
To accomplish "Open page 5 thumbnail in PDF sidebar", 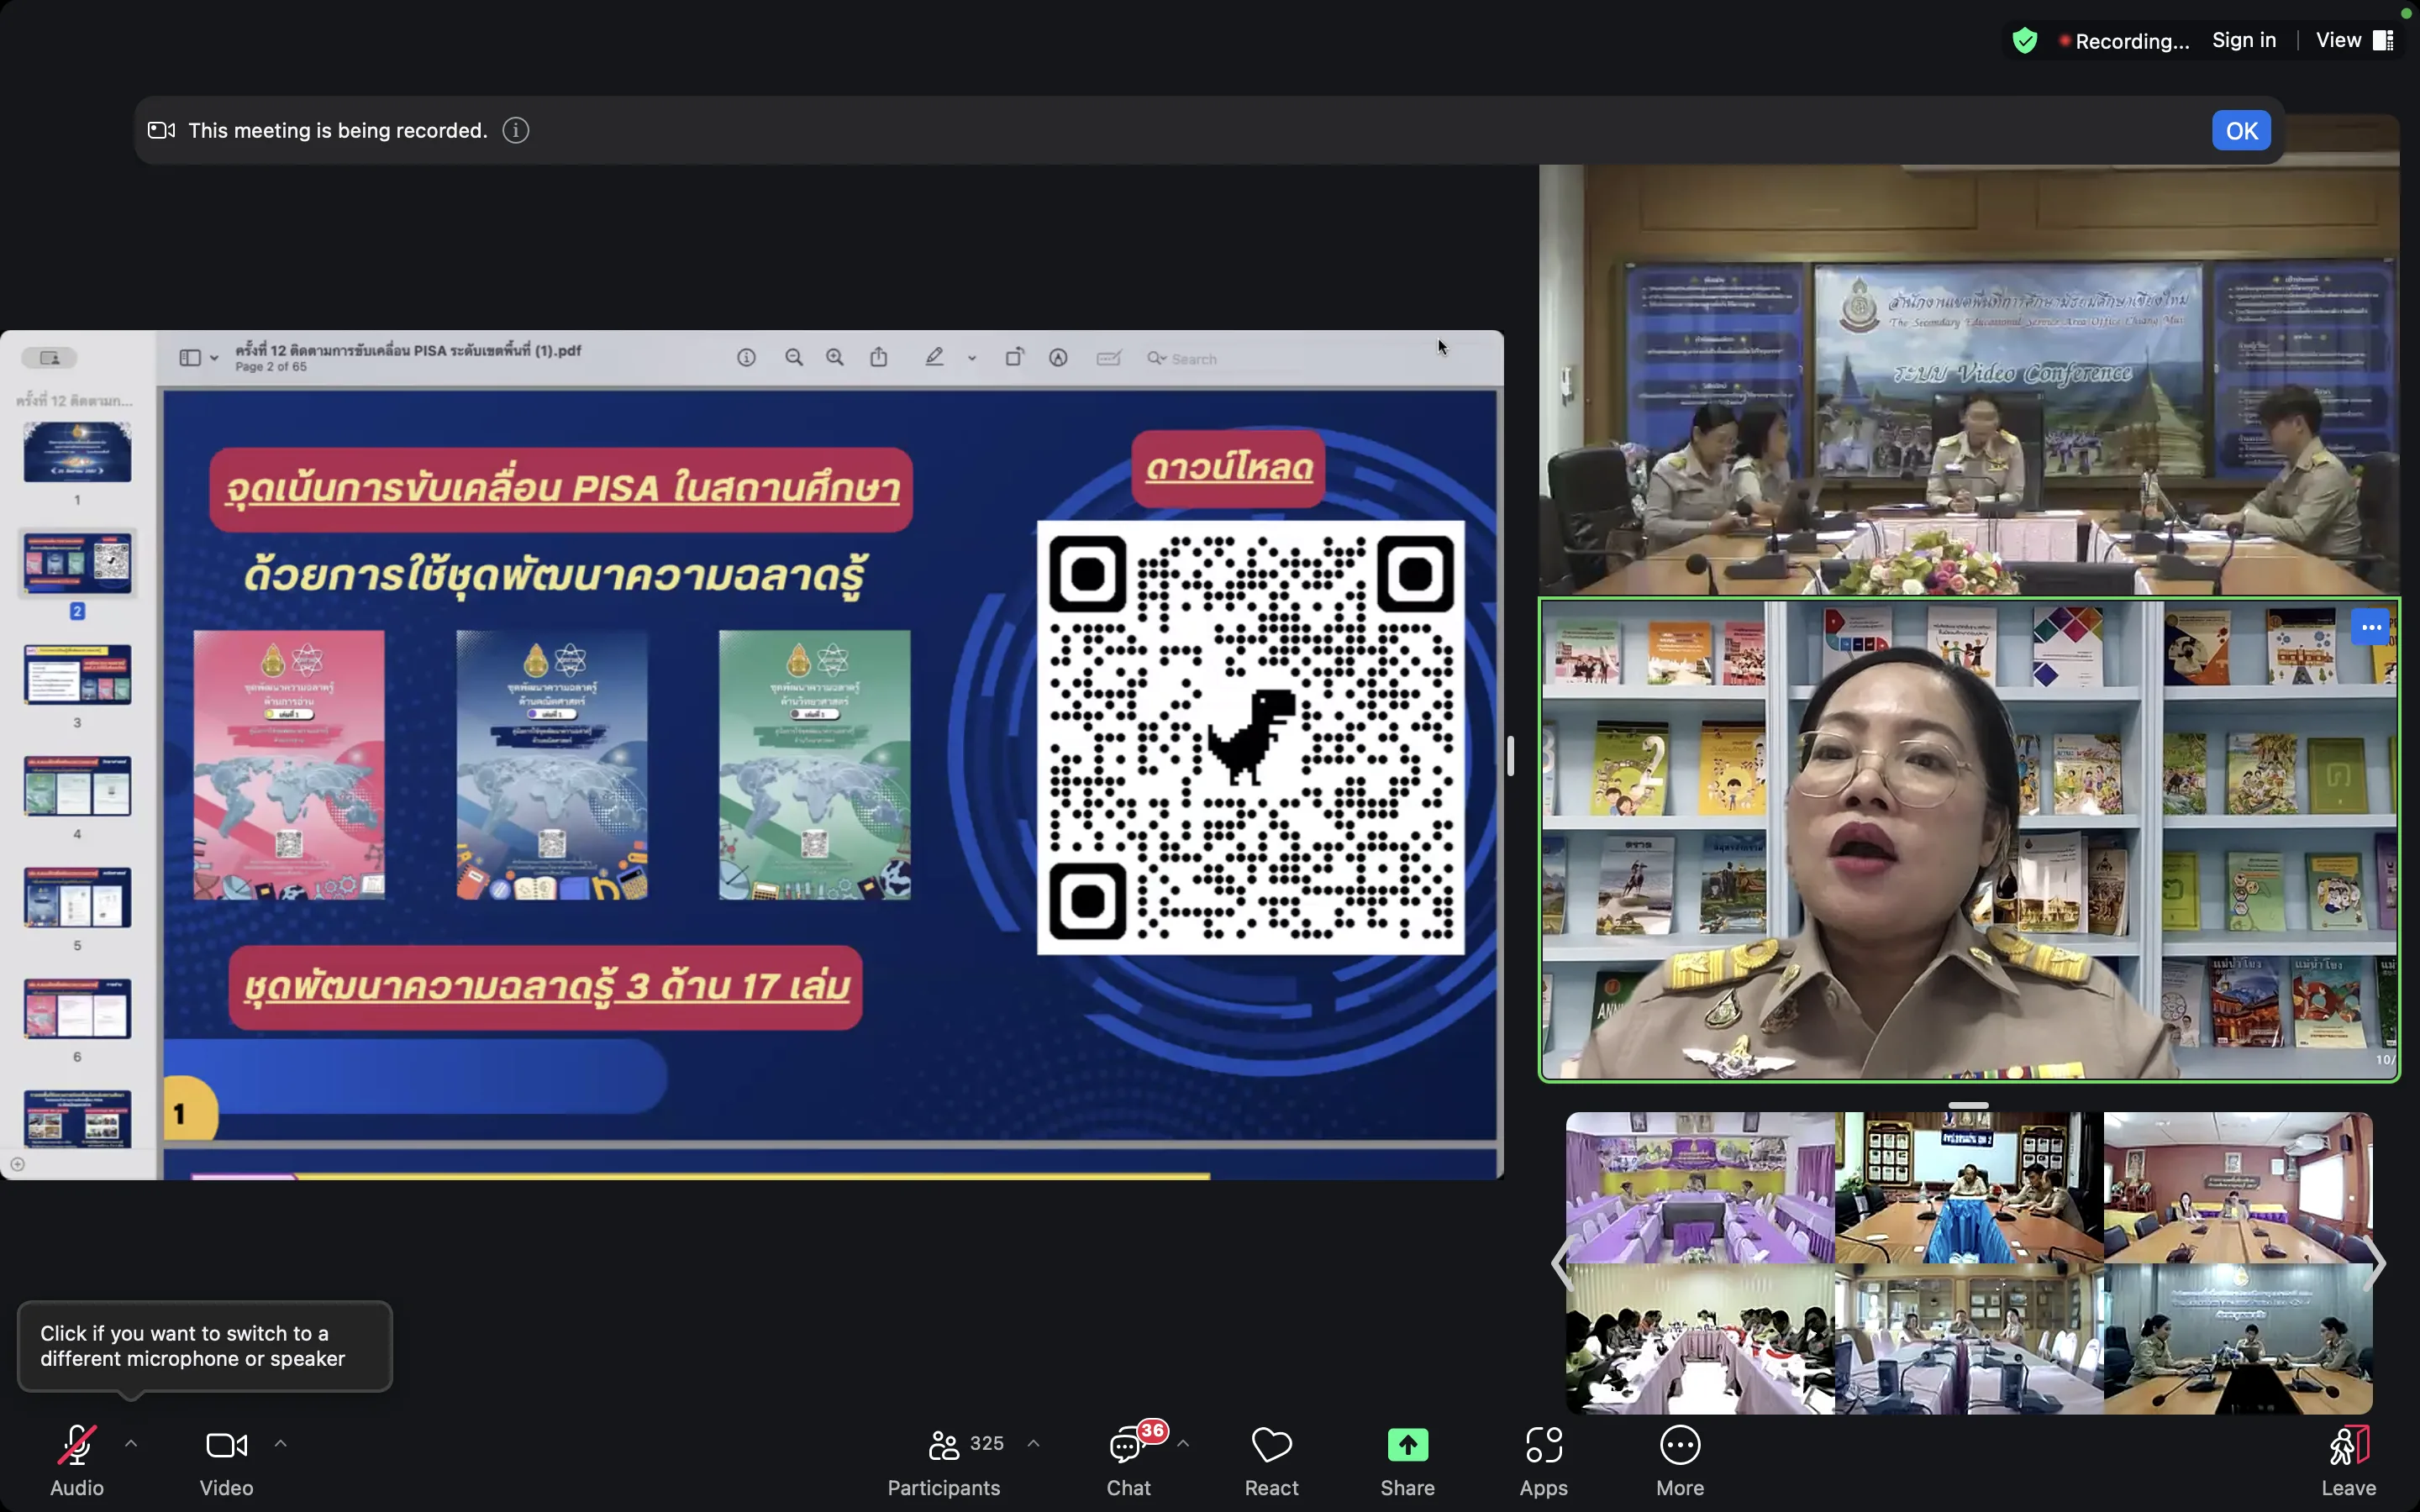I will [77, 898].
